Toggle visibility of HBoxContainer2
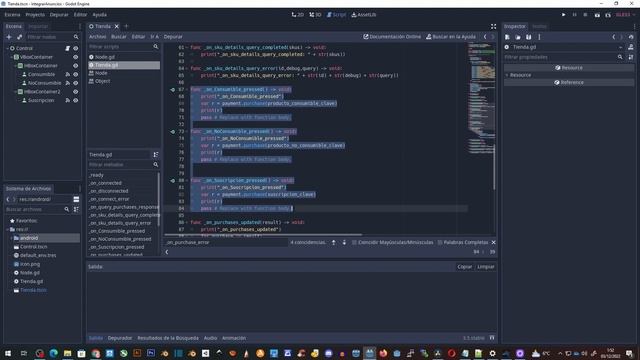 (76, 91)
